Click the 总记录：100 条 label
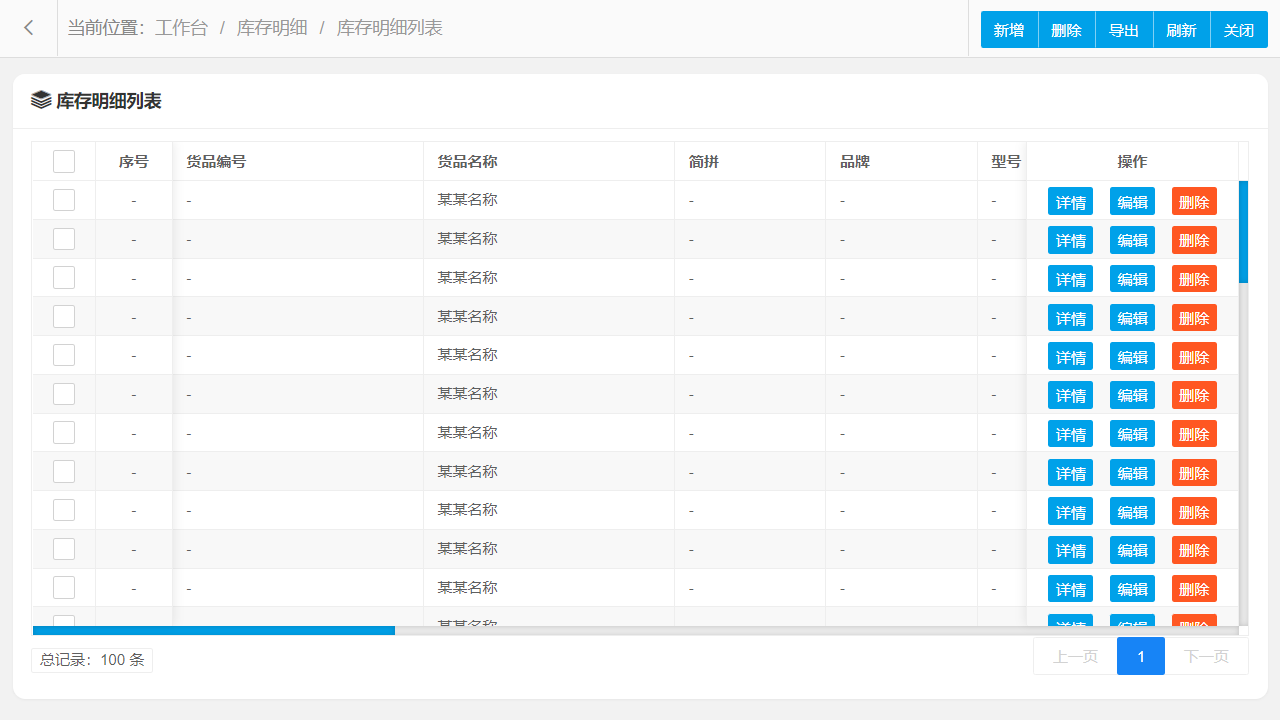This screenshot has height=720, width=1280. point(92,660)
